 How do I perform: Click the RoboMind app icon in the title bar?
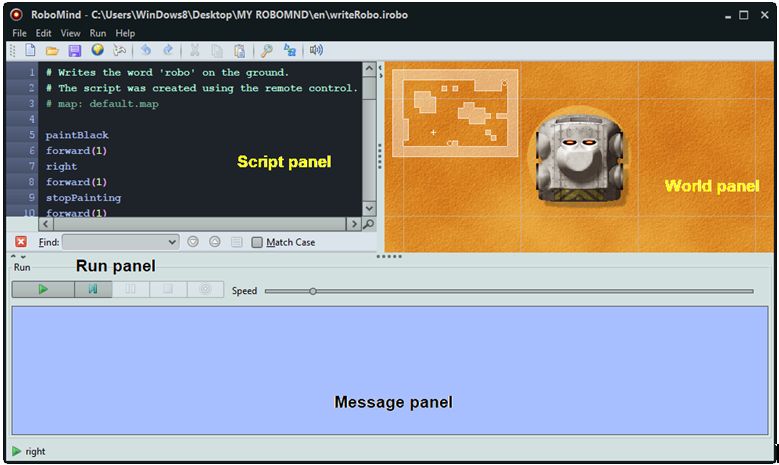pos(16,14)
